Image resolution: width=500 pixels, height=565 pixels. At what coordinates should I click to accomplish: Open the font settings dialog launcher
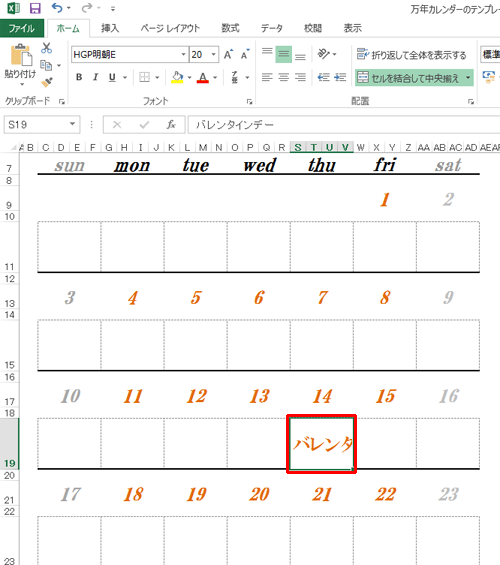point(249,102)
